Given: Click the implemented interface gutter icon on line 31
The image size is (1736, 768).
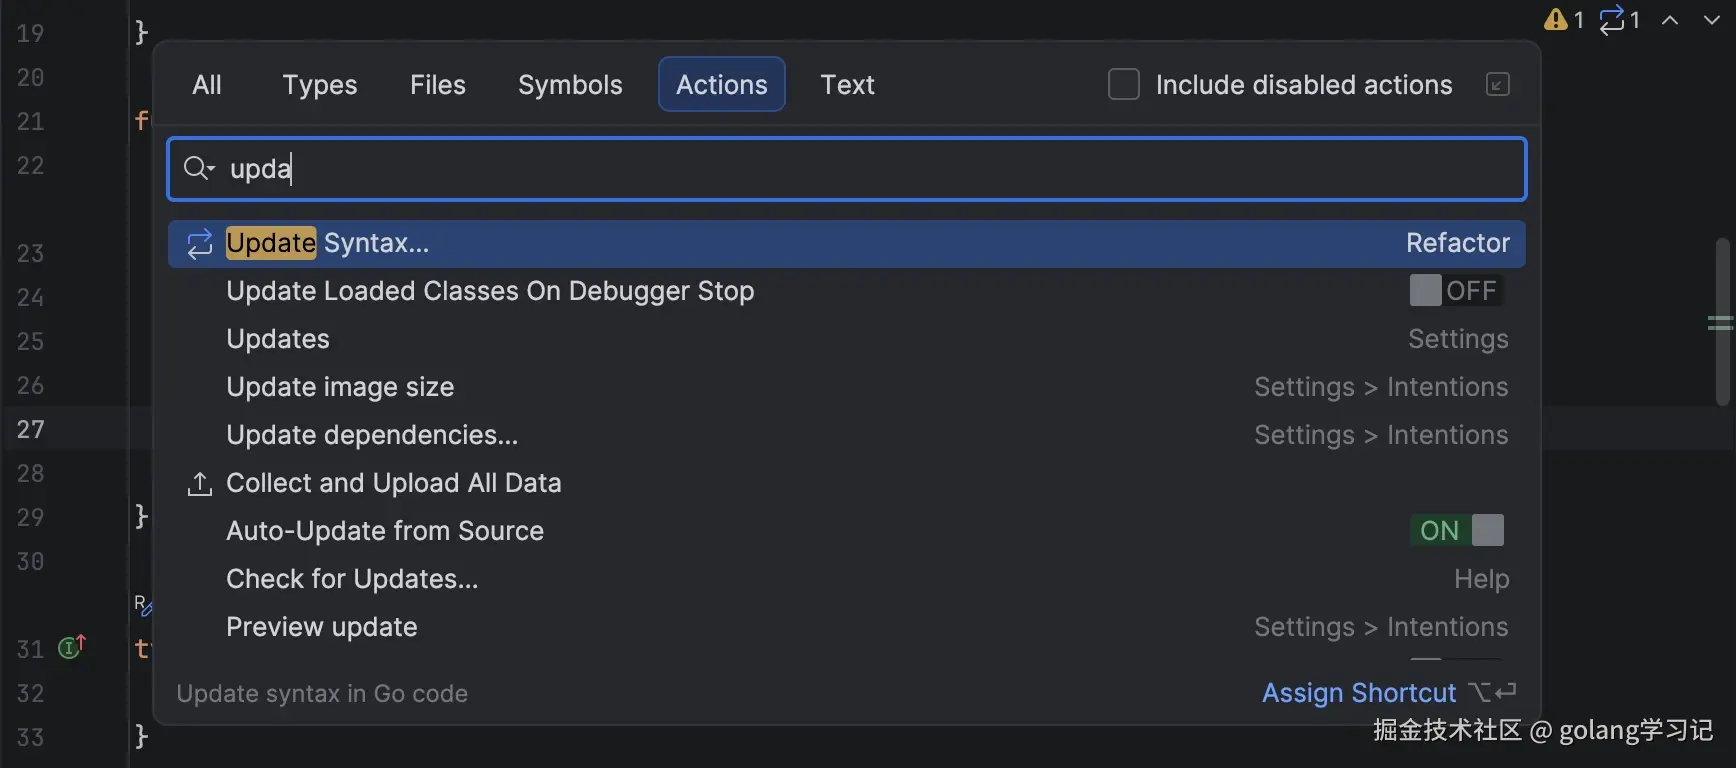Looking at the screenshot, I should pos(70,648).
